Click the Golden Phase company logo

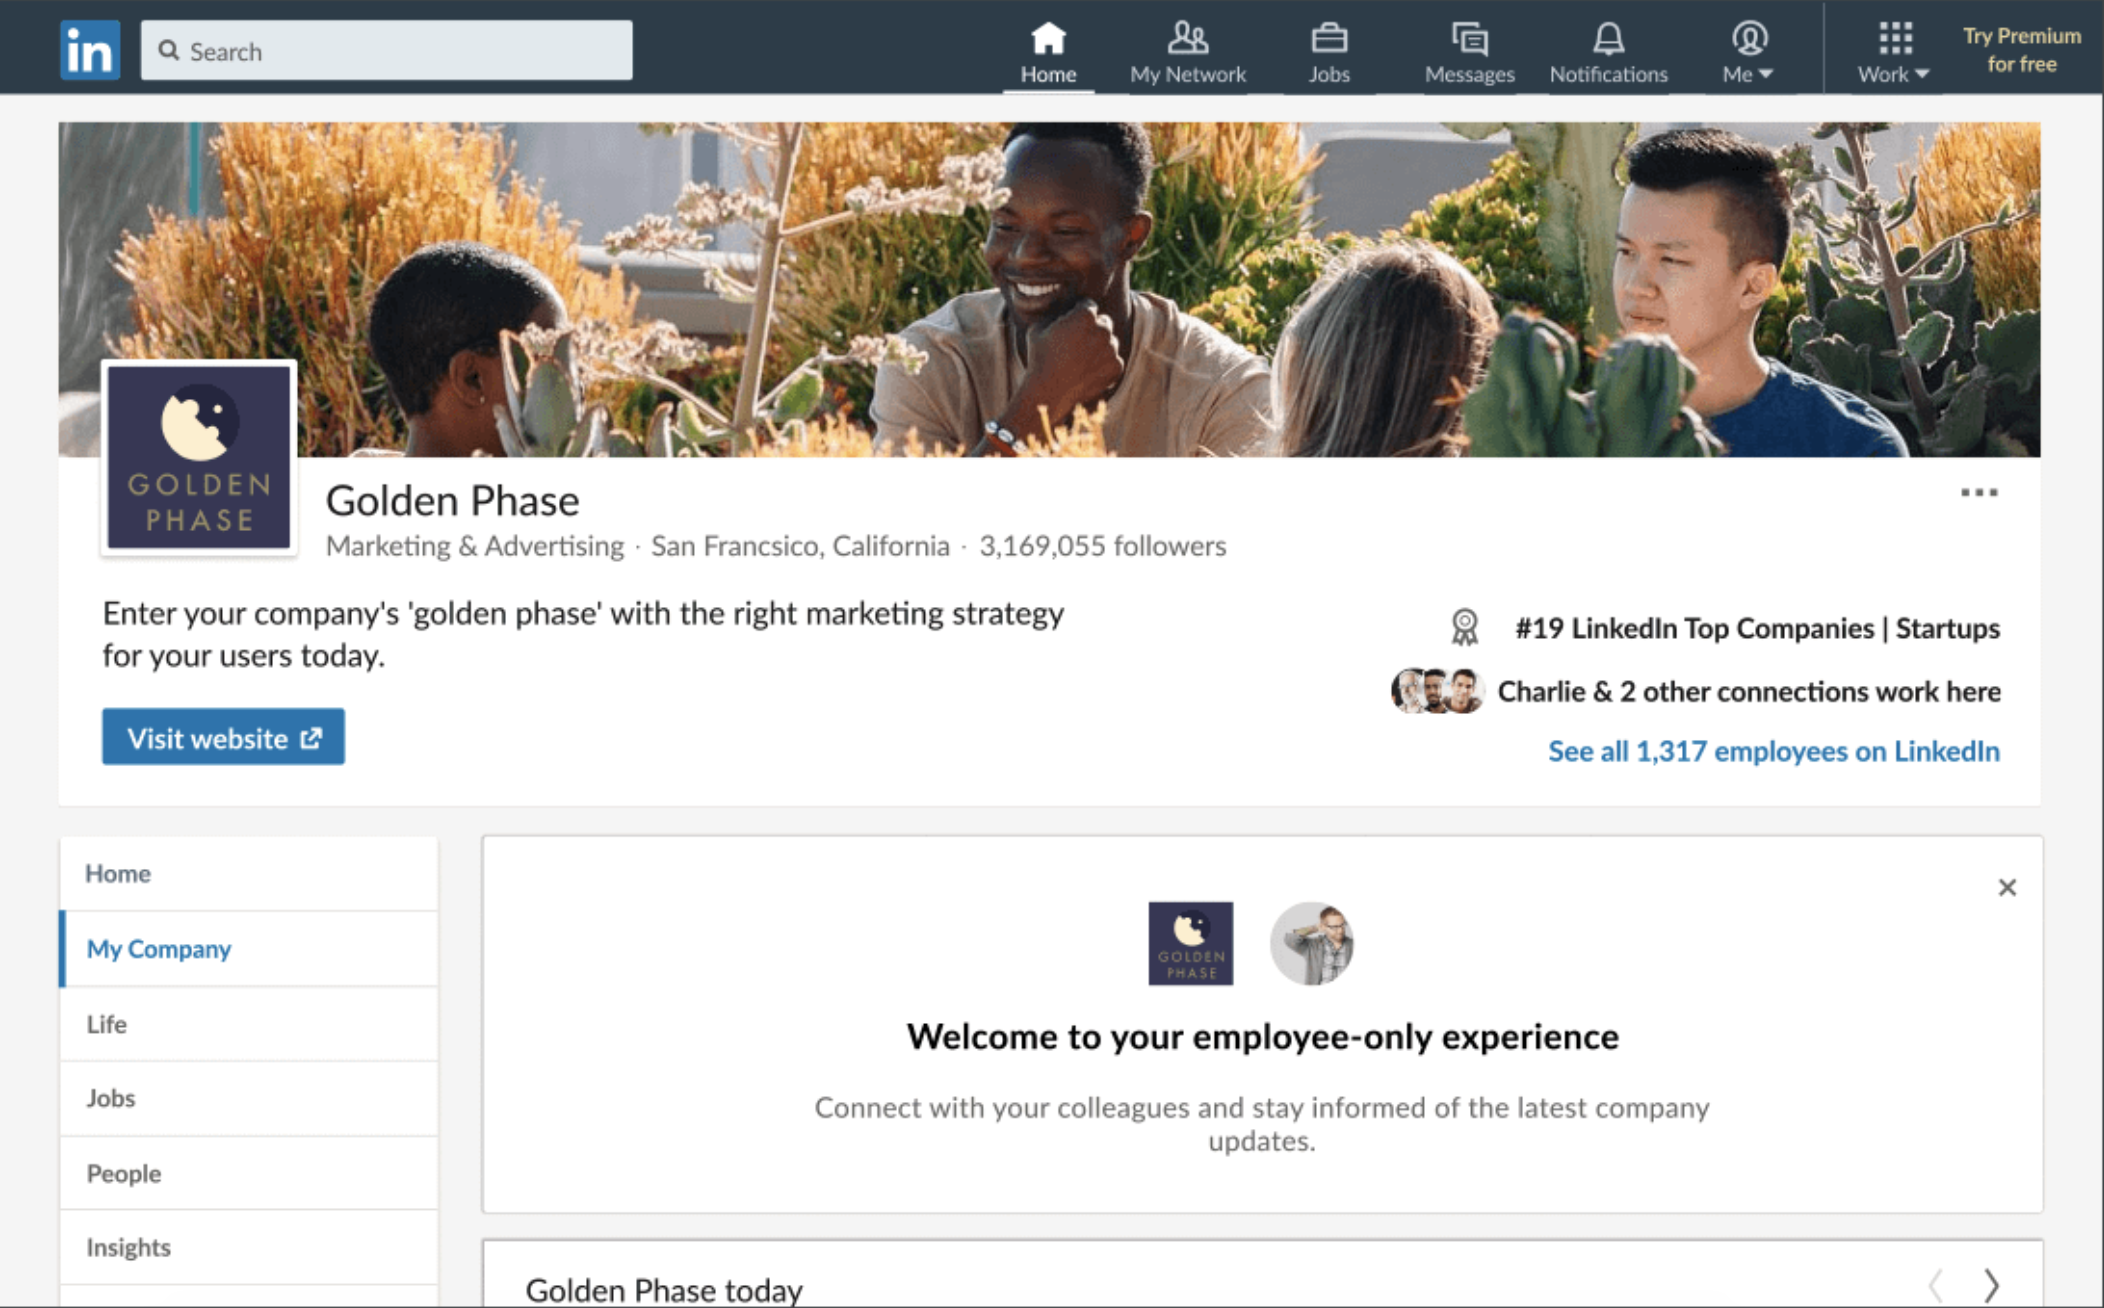199,457
